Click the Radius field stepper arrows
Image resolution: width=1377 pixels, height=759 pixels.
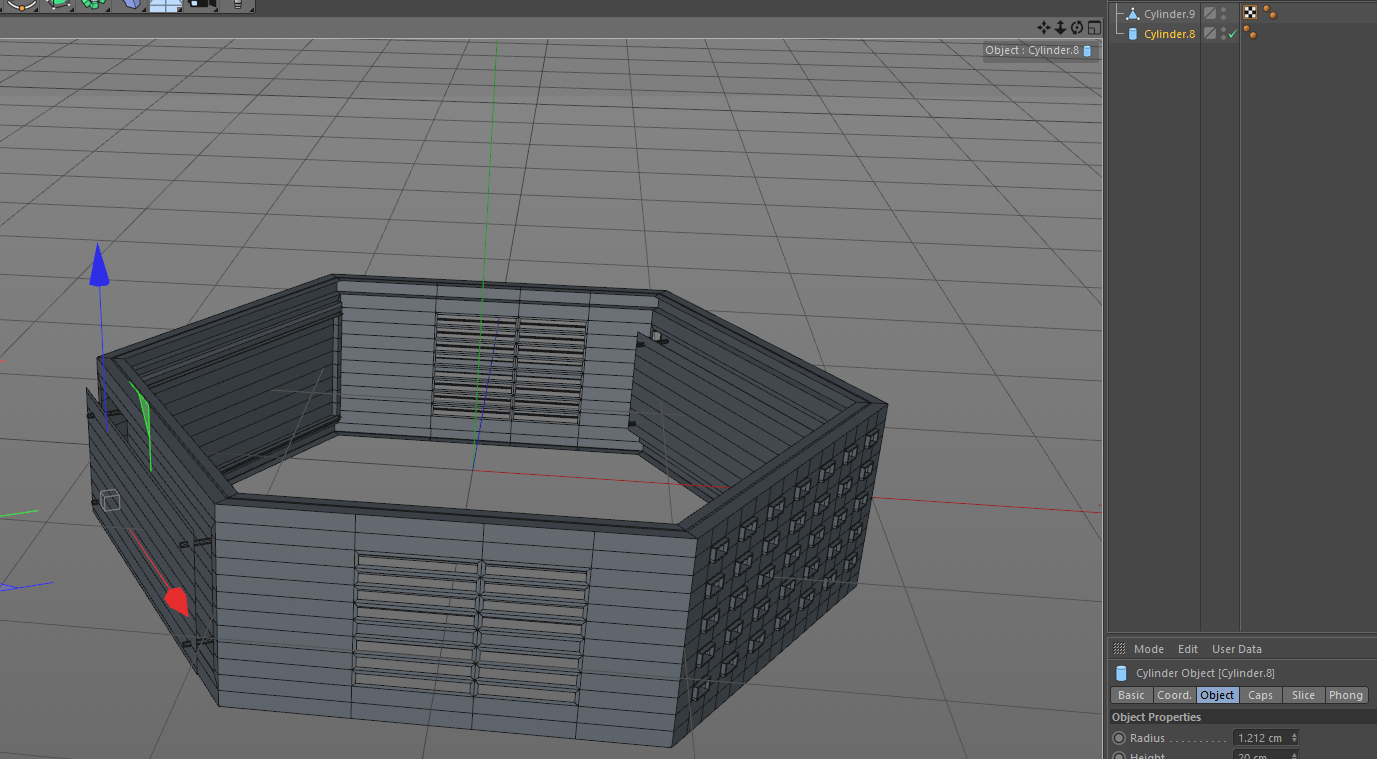pos(1294,738)
